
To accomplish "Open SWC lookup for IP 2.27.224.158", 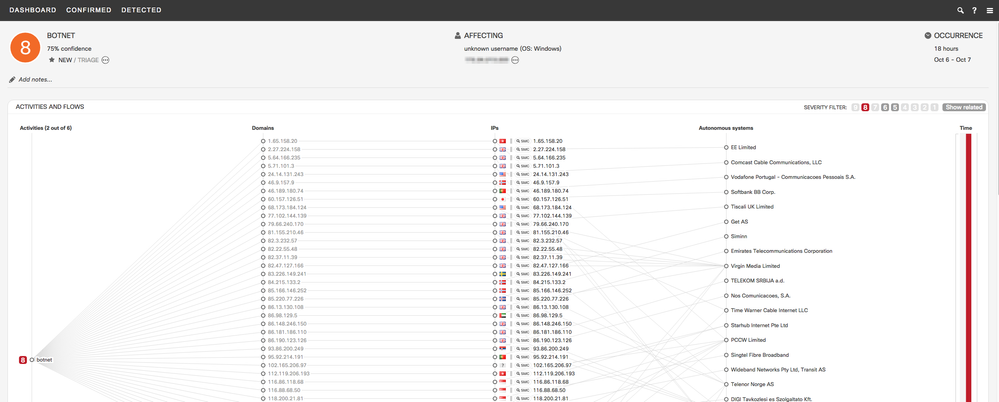I will 522,149.
